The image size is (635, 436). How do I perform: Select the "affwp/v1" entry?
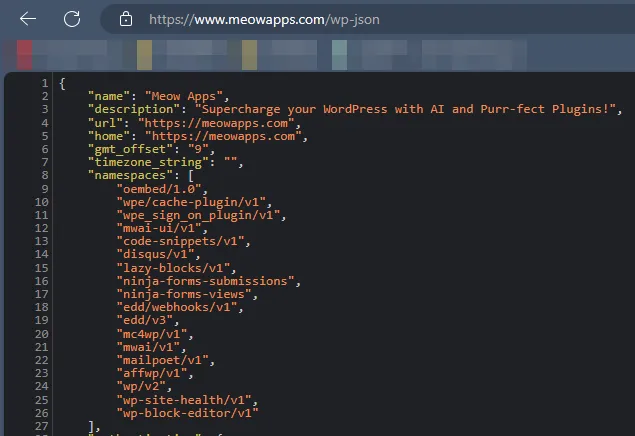pyautogui.click(x=152, y=373)
